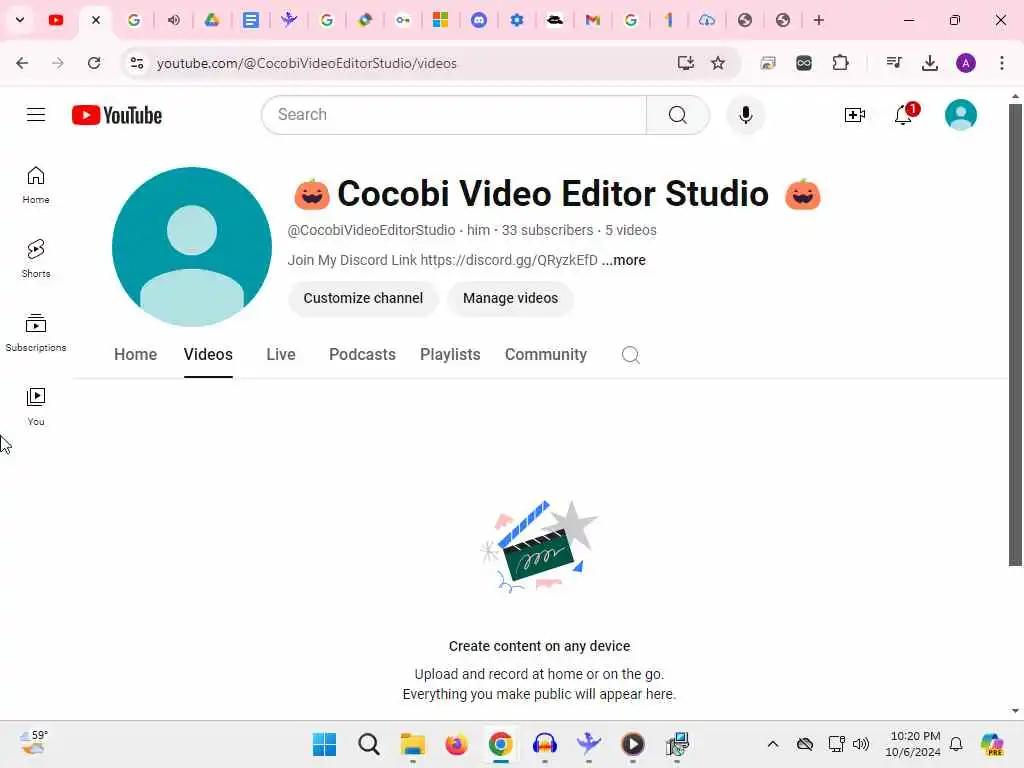Open File Explorer from taskbar
Viewport: 1024px width, 768px height.
click(413, 744)
